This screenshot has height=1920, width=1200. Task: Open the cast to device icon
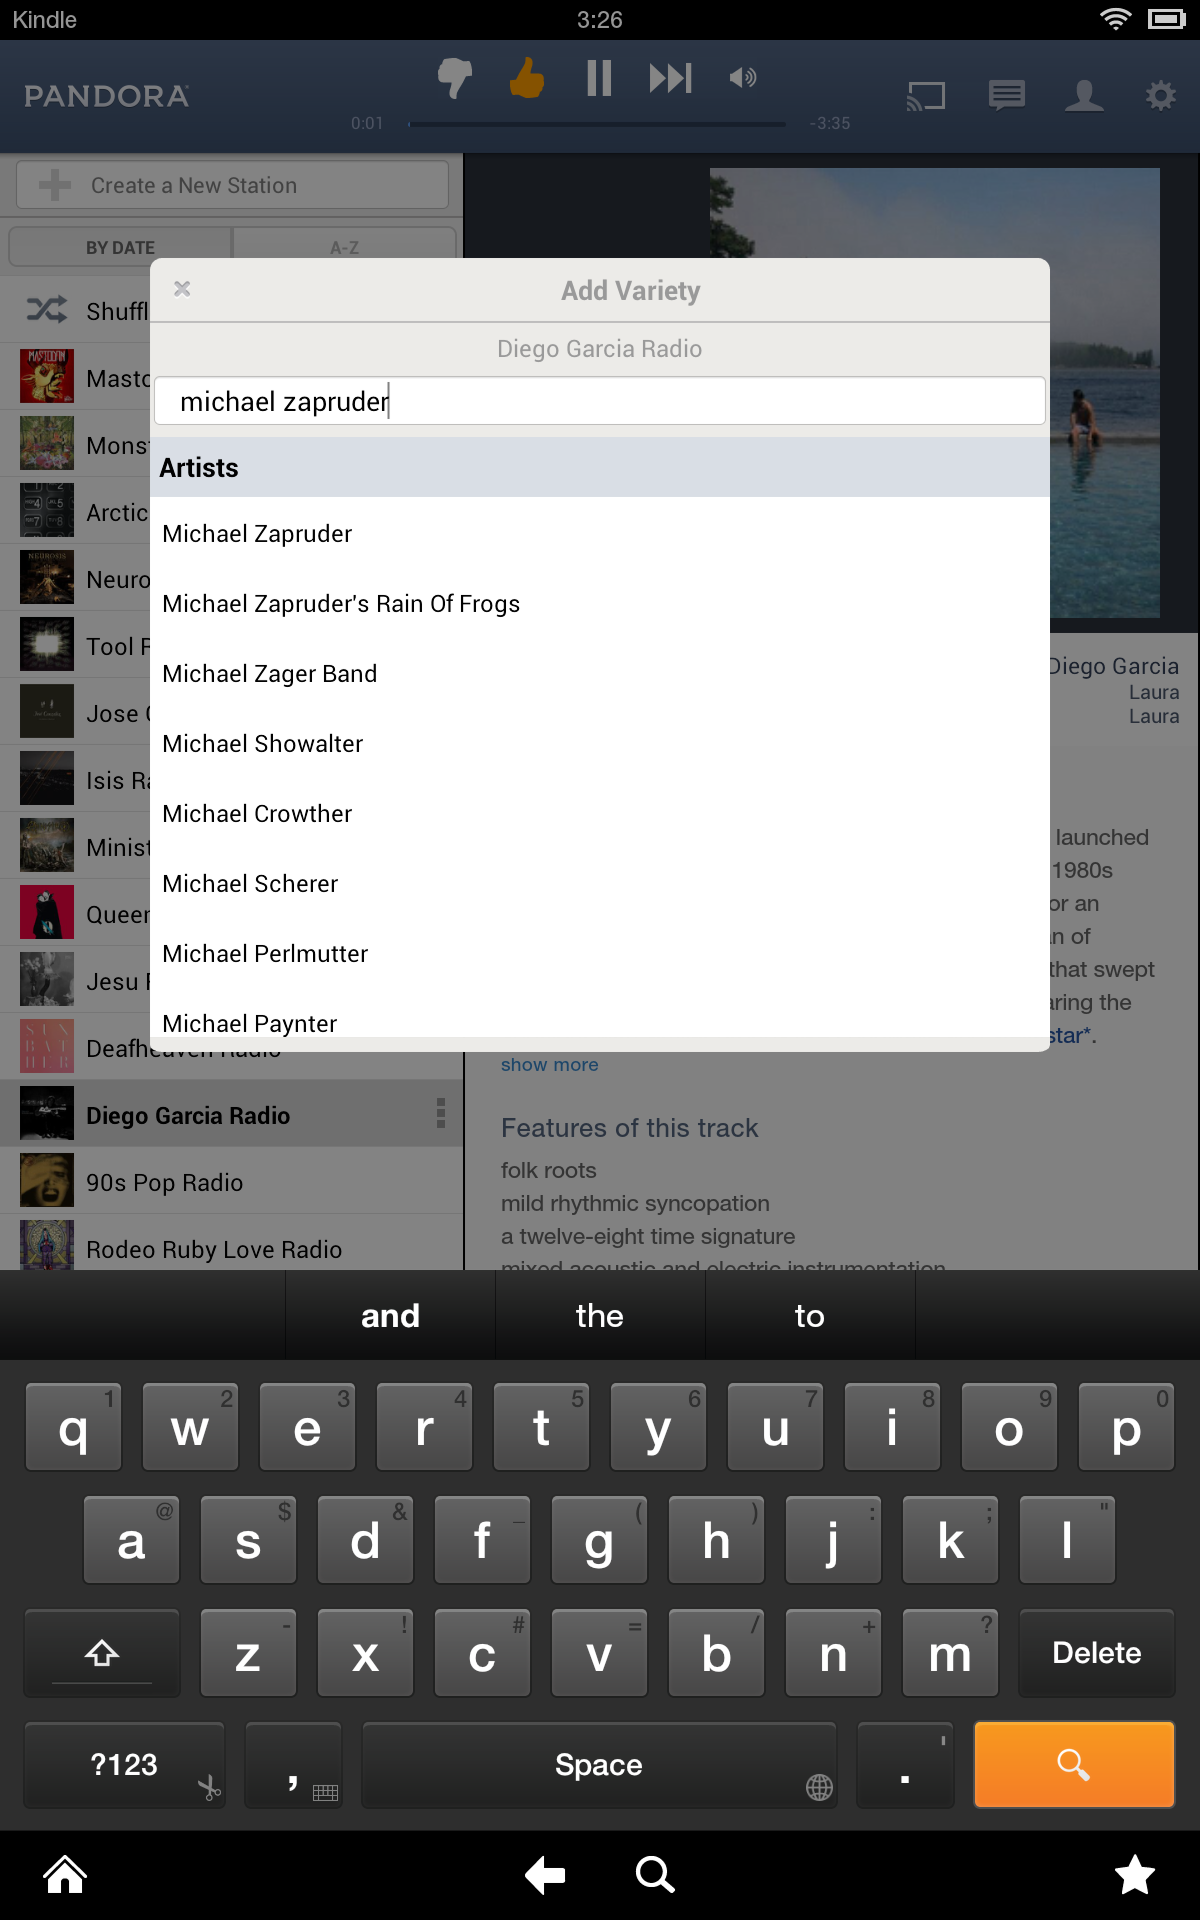click(926, 96)
